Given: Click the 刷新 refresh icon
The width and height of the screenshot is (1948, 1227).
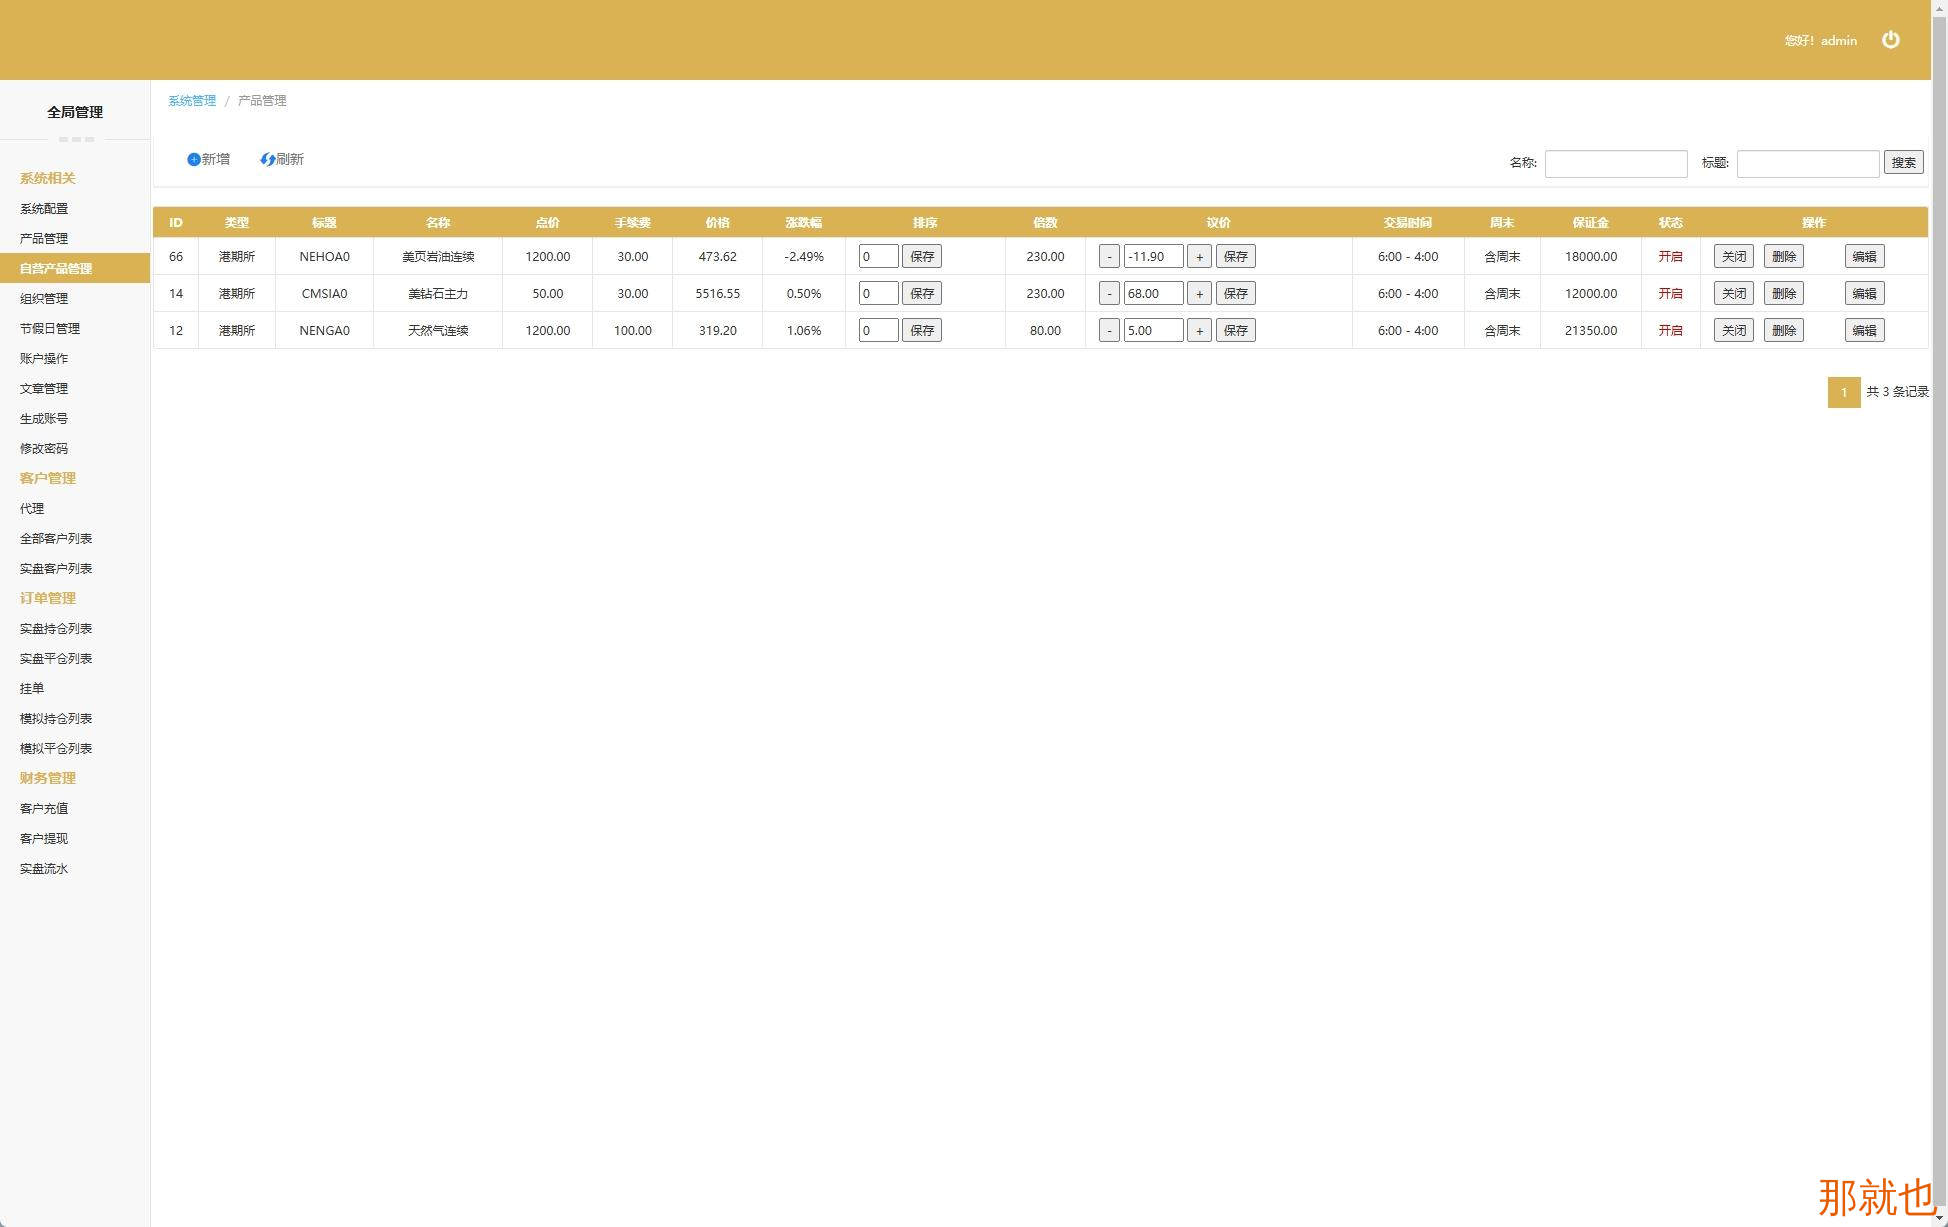Looking at the screenshot, I should click(x=267, y=159).
